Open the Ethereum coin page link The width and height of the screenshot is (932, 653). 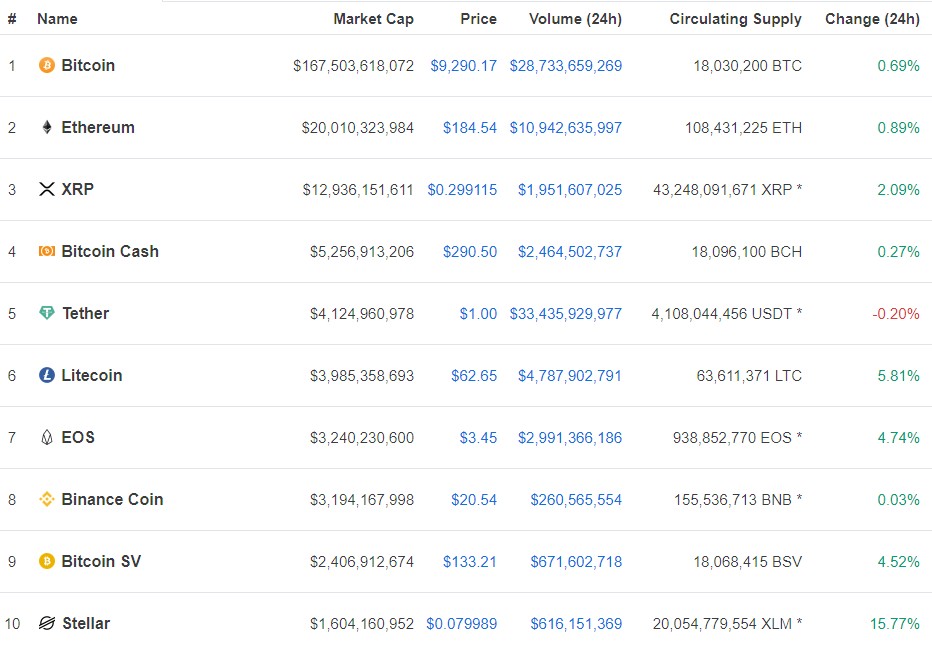tap(98, 127)
